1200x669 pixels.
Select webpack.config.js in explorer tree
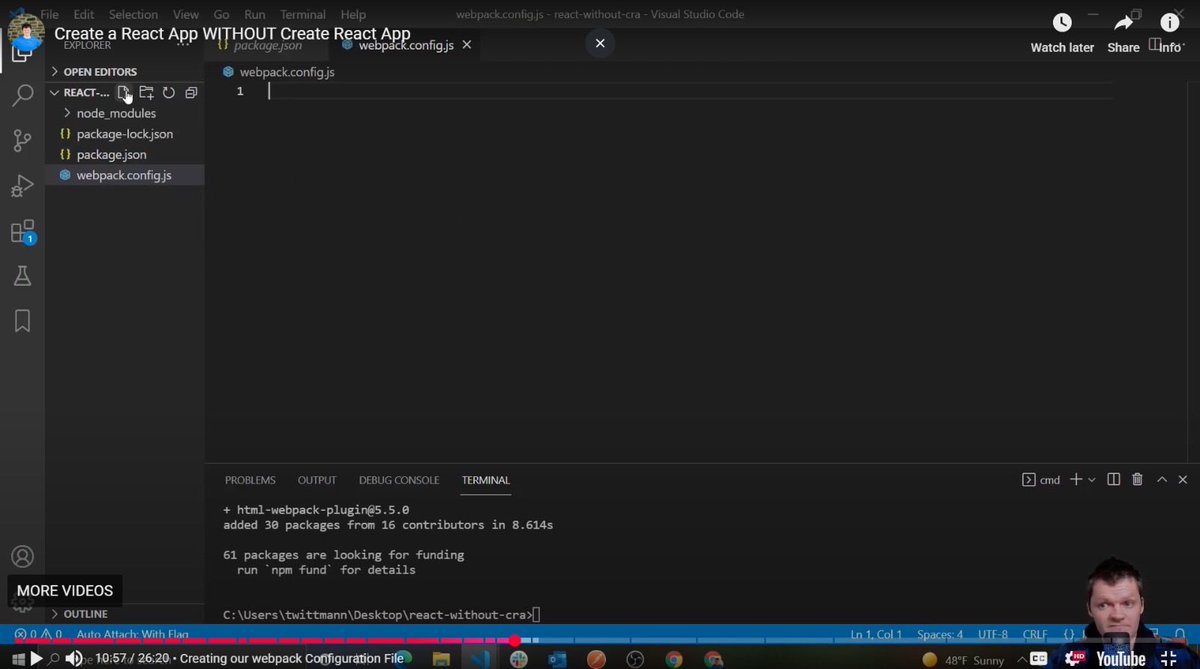tap(124, 175)
